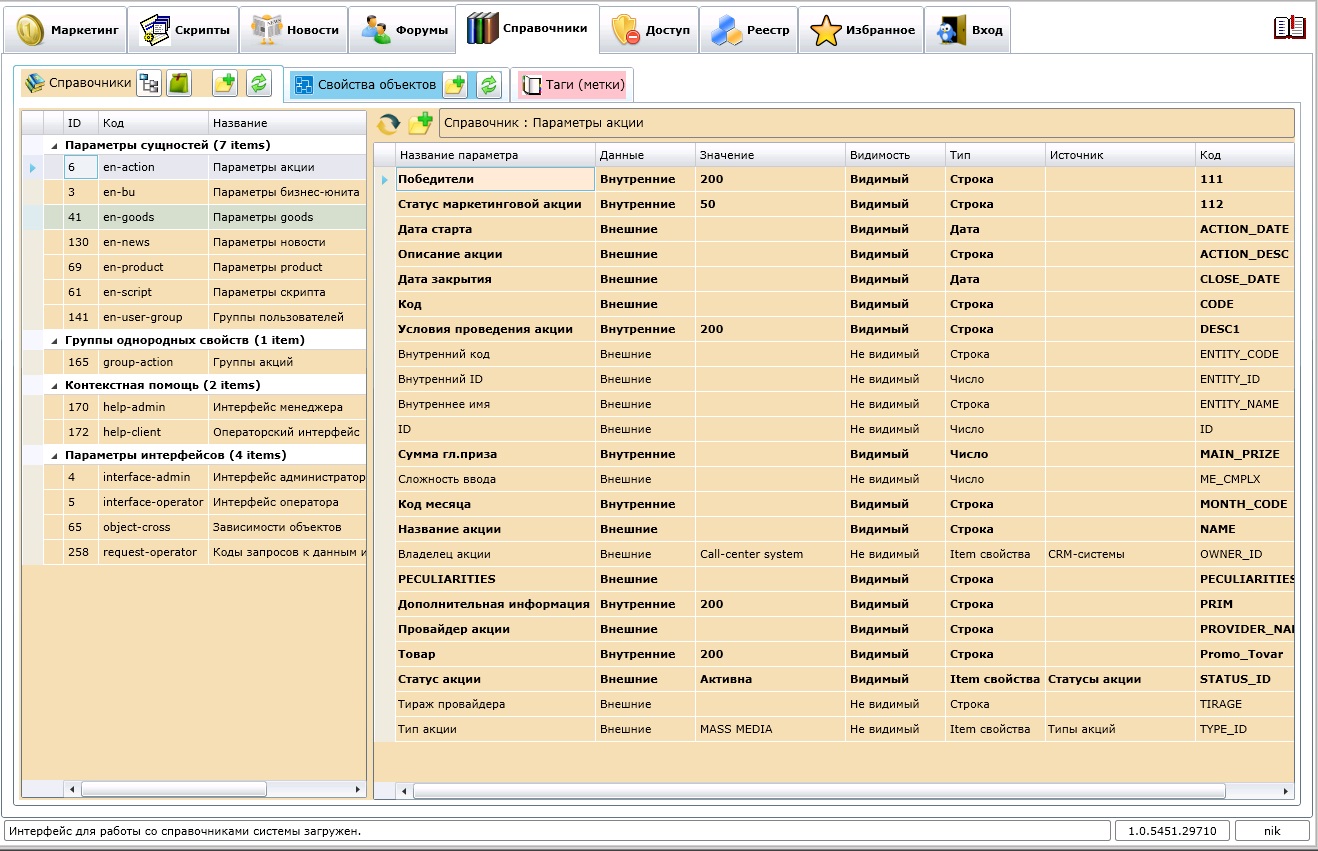Click add folder icon in Справочники tab
The height and width of the screenshot is (851, 1318).
point(225,84)
